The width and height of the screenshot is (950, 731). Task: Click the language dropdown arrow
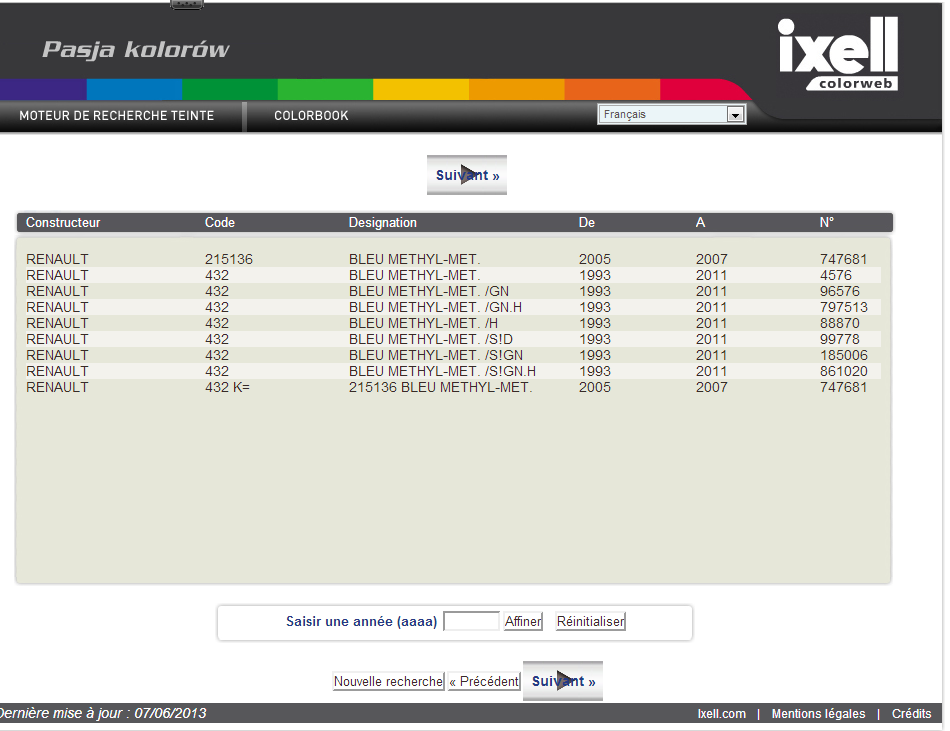(x=736, y=115)
